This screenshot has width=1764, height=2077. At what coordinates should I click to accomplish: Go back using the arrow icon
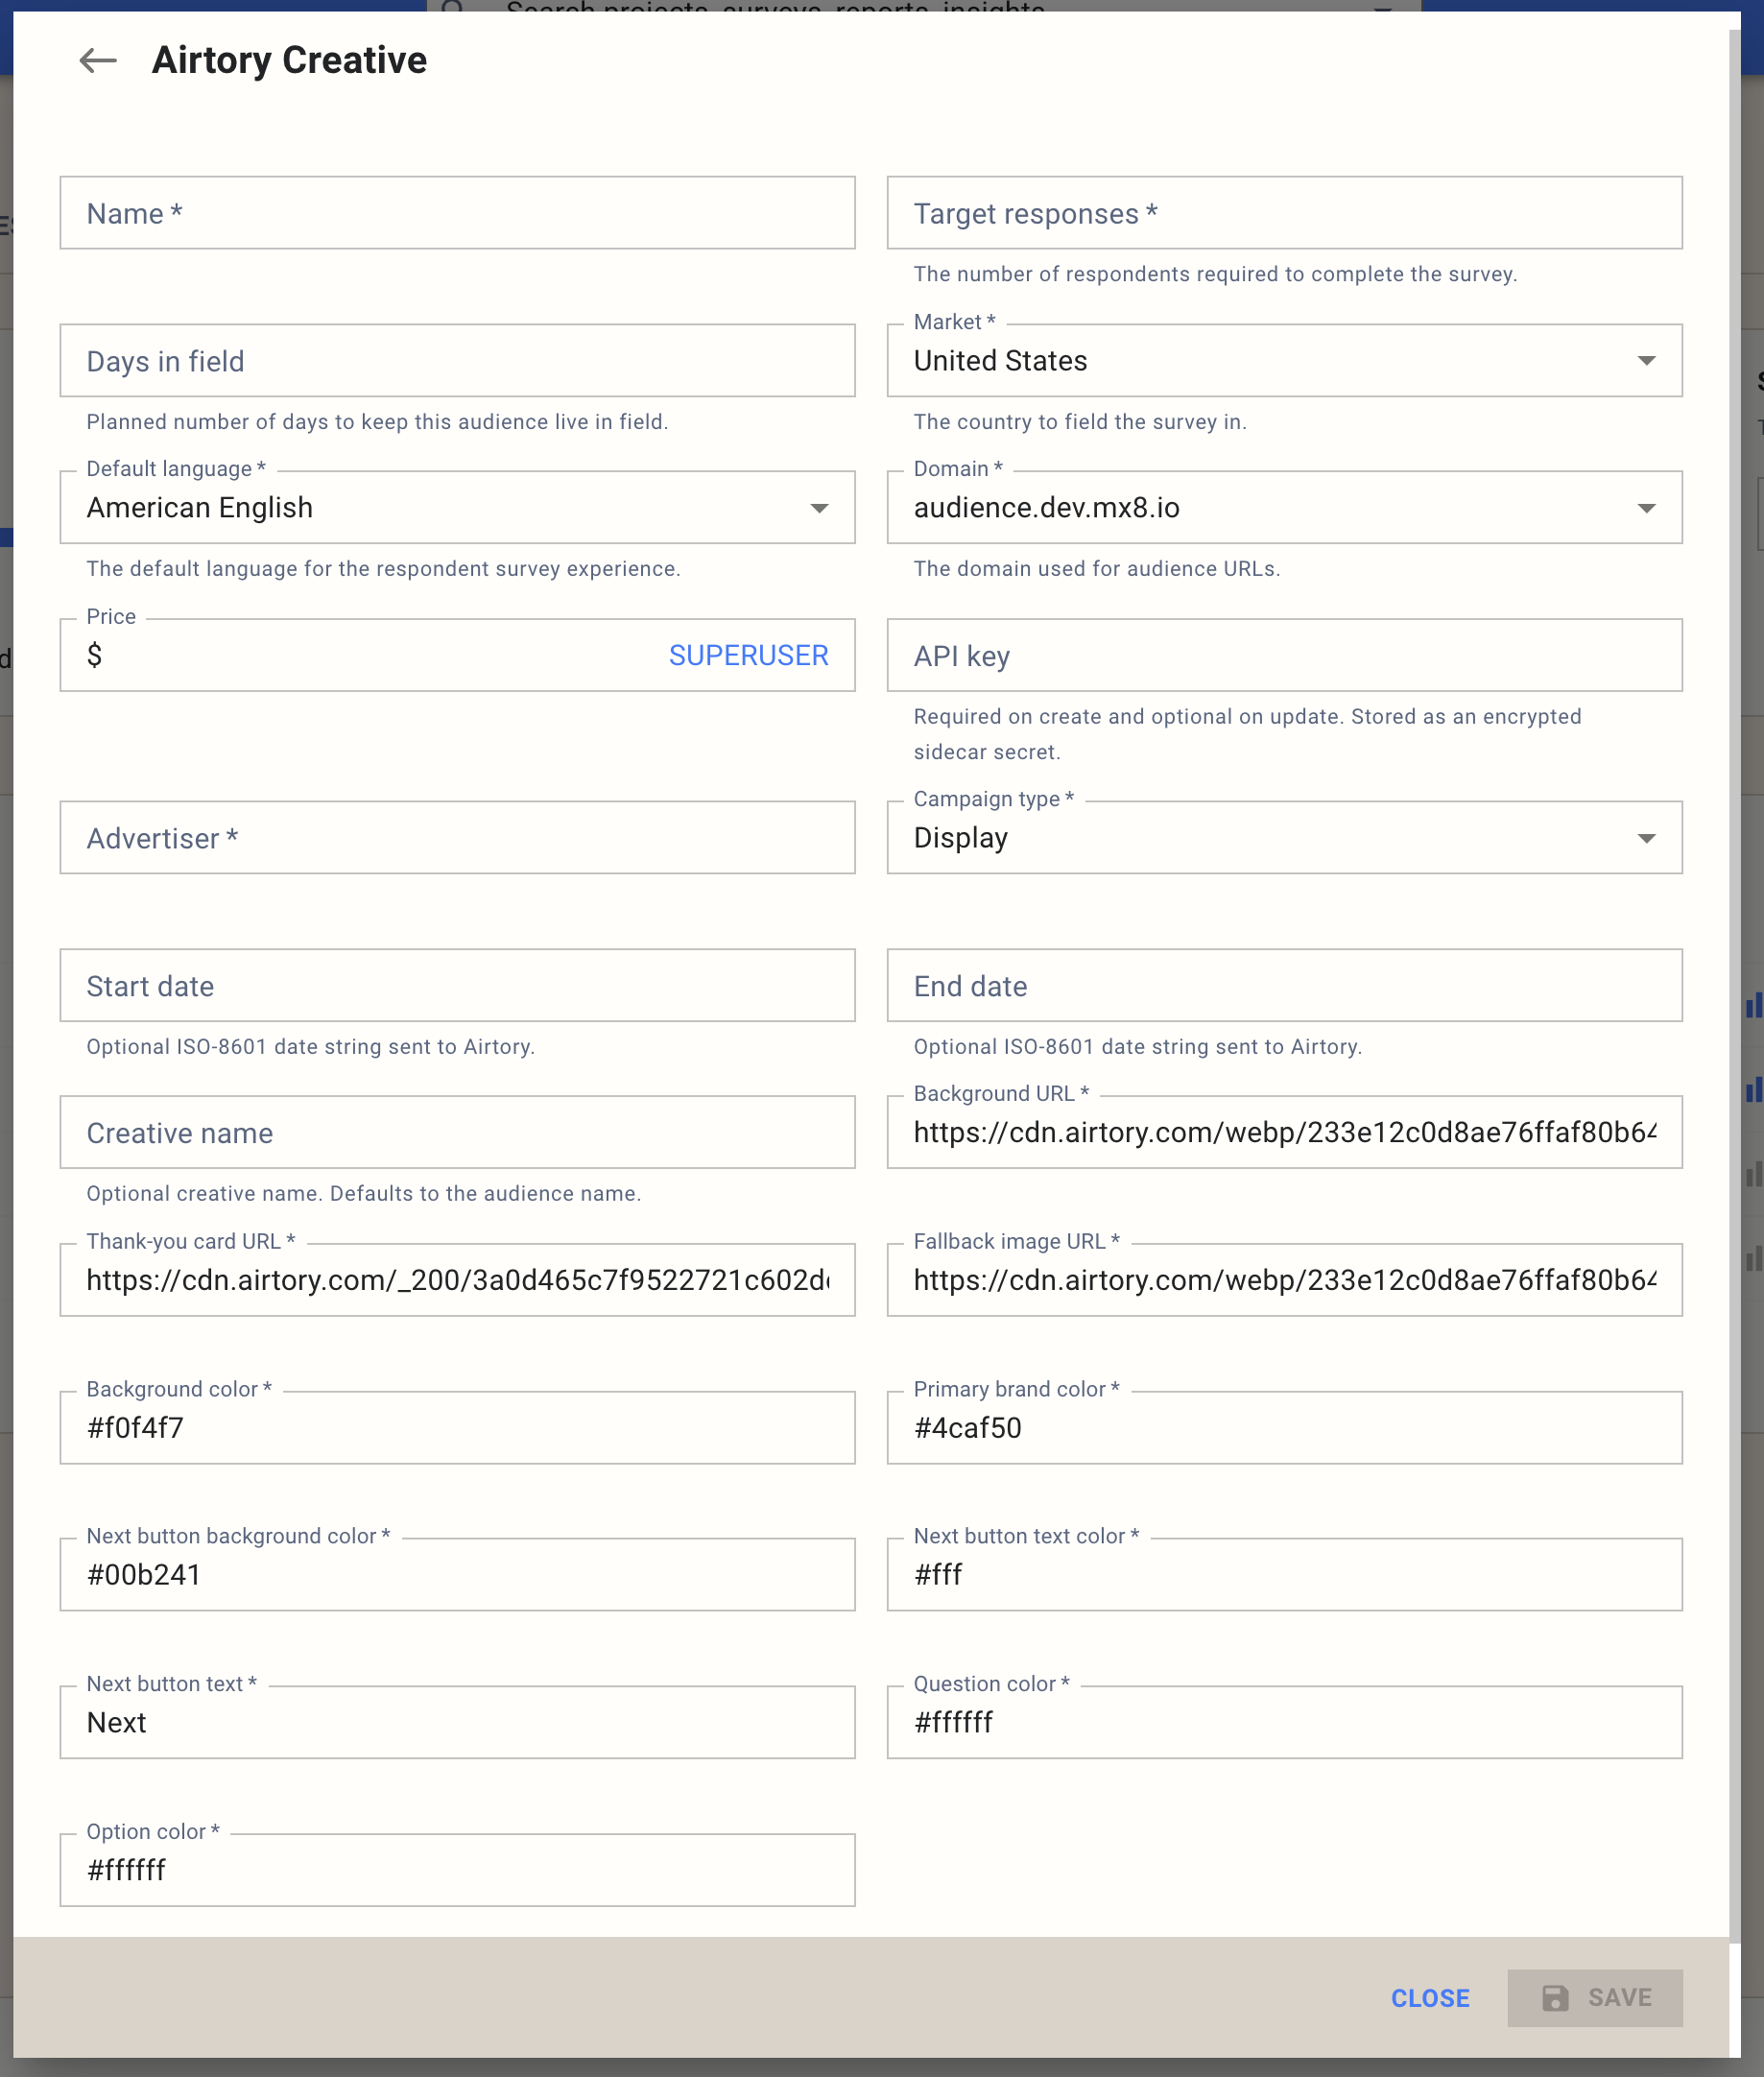pos(98,60)
